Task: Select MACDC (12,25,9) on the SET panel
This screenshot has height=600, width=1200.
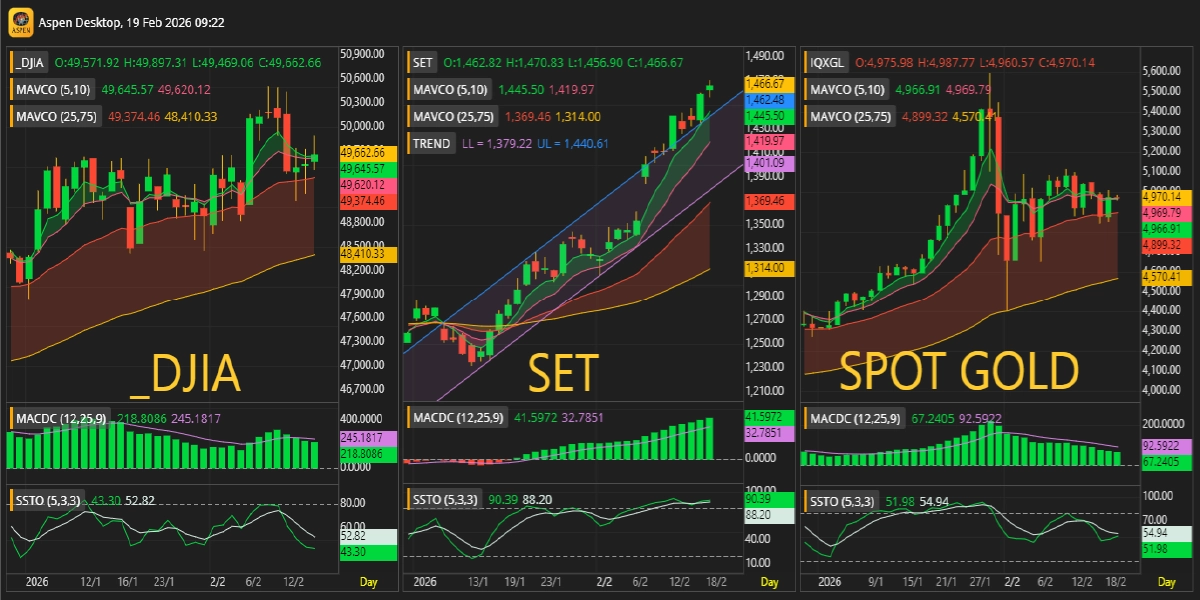Action: [x=459, y=416]
